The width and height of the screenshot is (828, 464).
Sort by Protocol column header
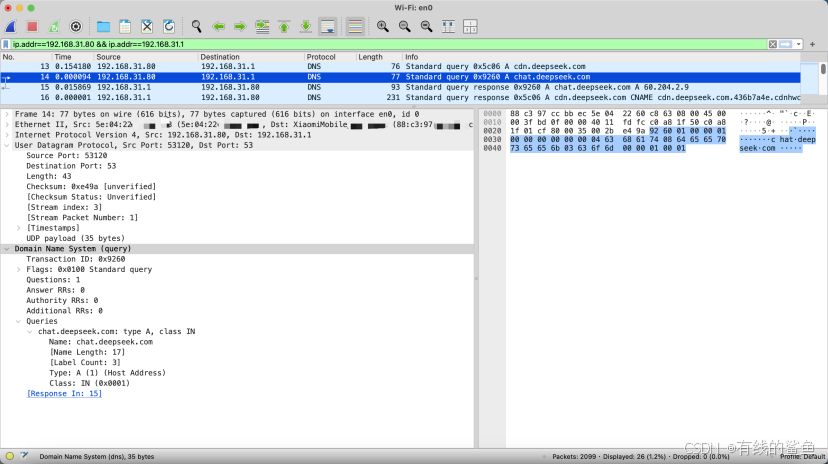click(330, 56)
